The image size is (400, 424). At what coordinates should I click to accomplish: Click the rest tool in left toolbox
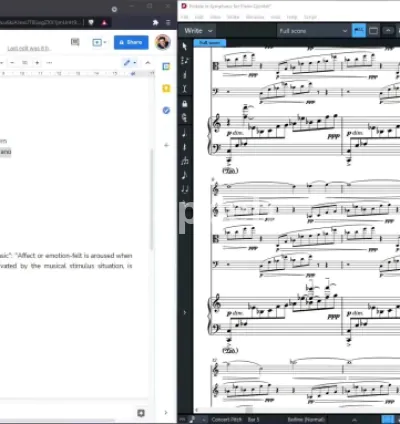185,147
